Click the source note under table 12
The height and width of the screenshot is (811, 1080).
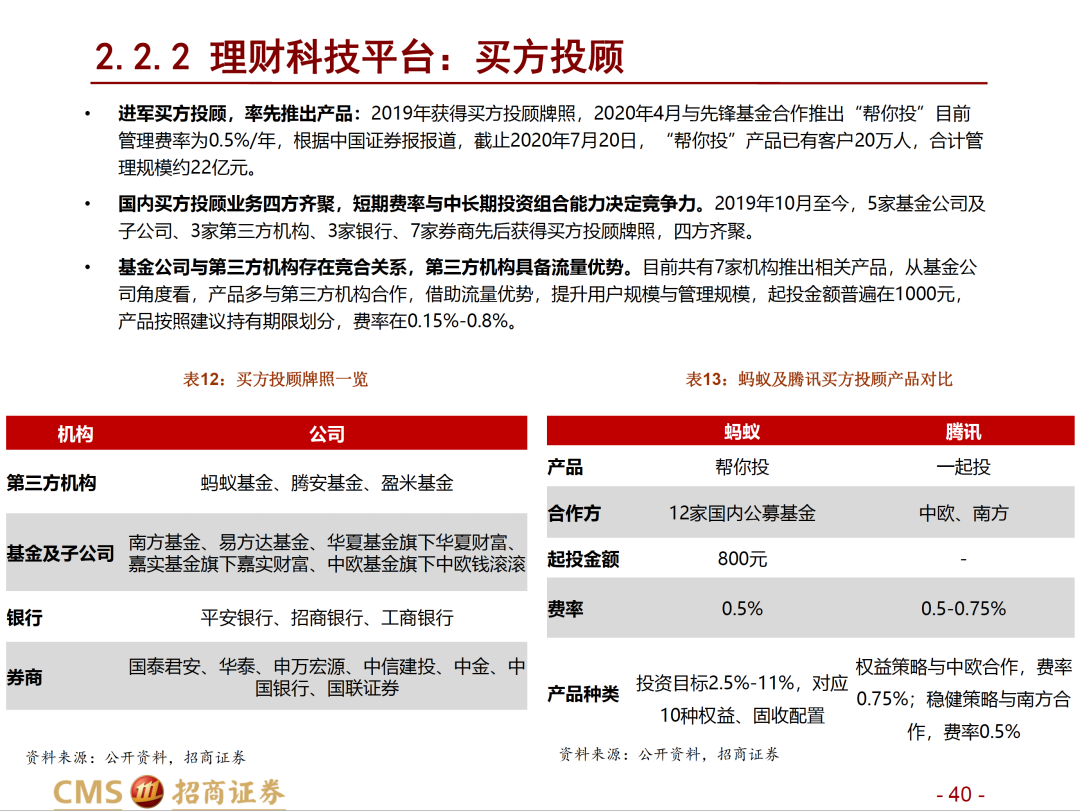[136, 758]
